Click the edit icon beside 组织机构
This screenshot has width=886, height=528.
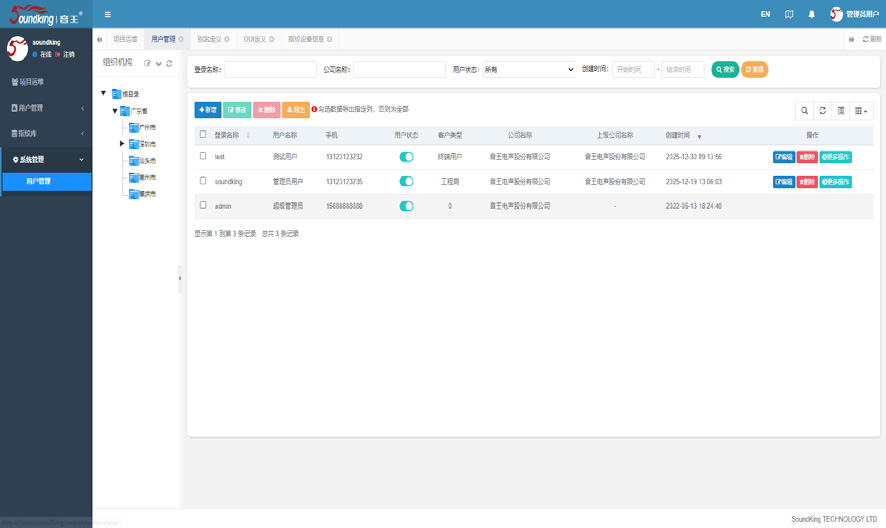click(147, 63)
